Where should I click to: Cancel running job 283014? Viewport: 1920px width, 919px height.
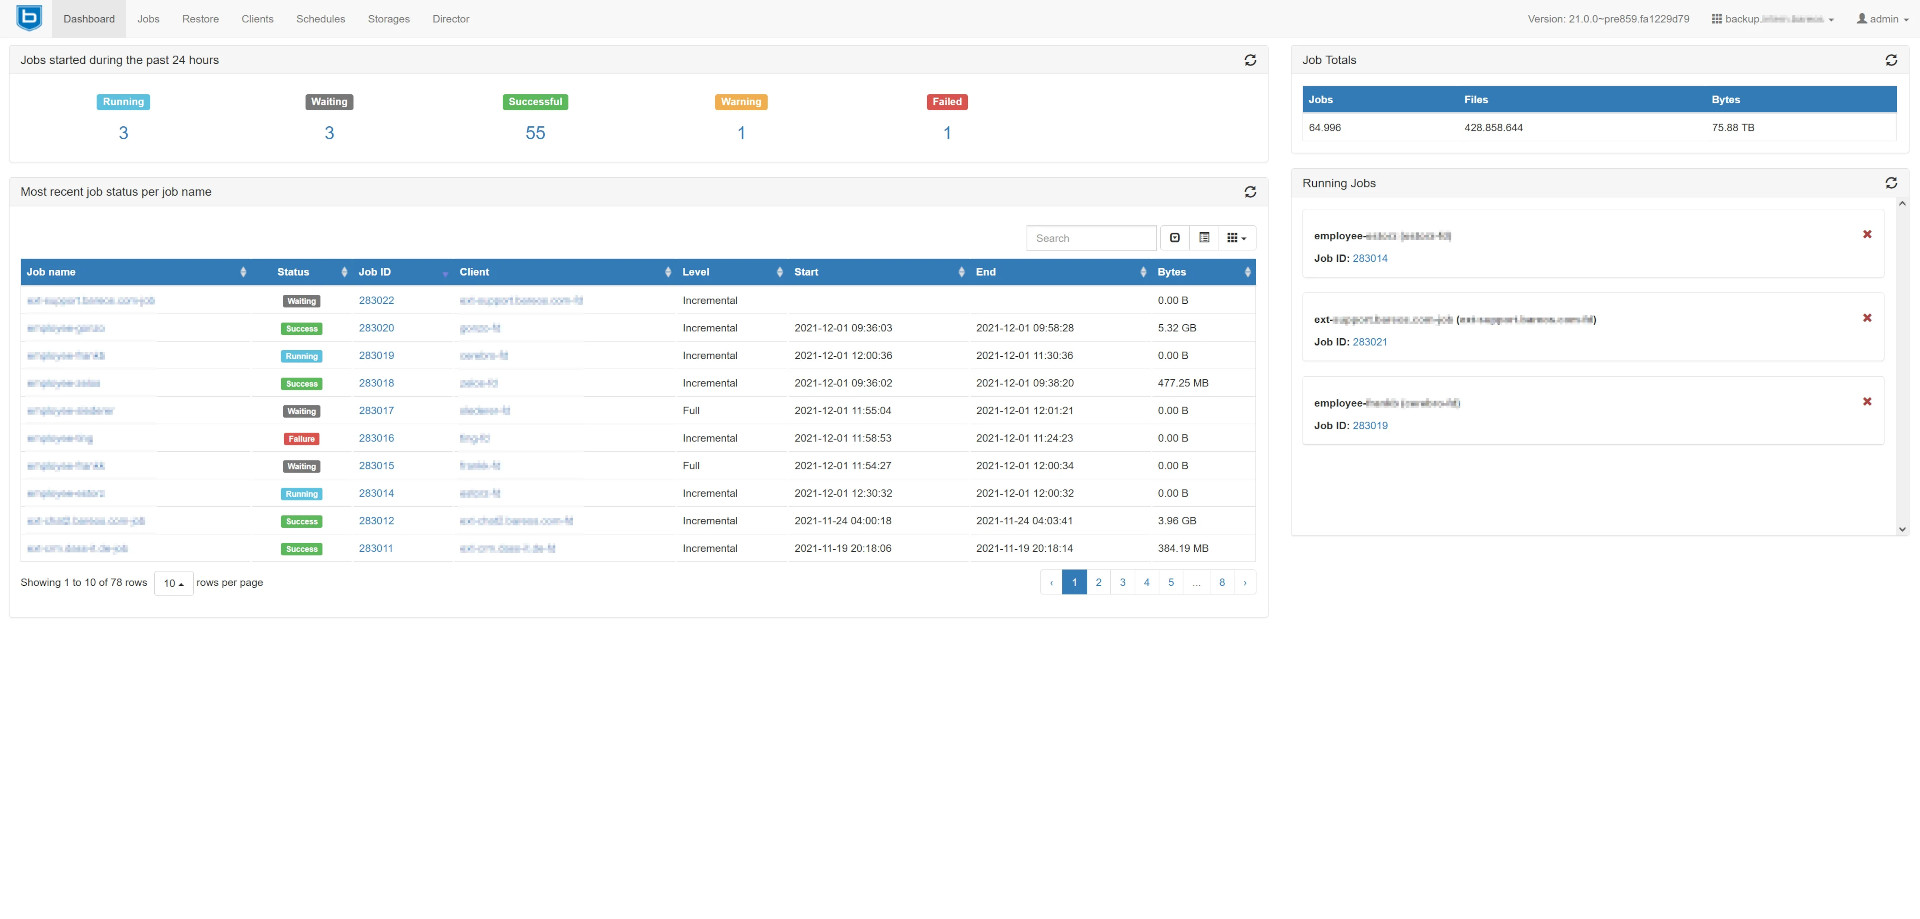[1867, 234]
